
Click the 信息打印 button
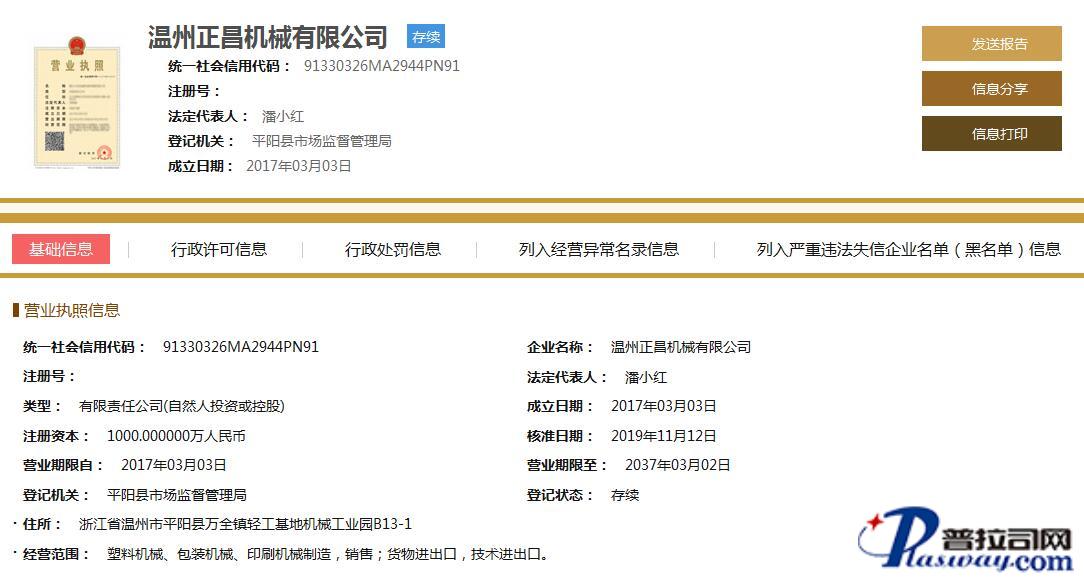(991, 133)
